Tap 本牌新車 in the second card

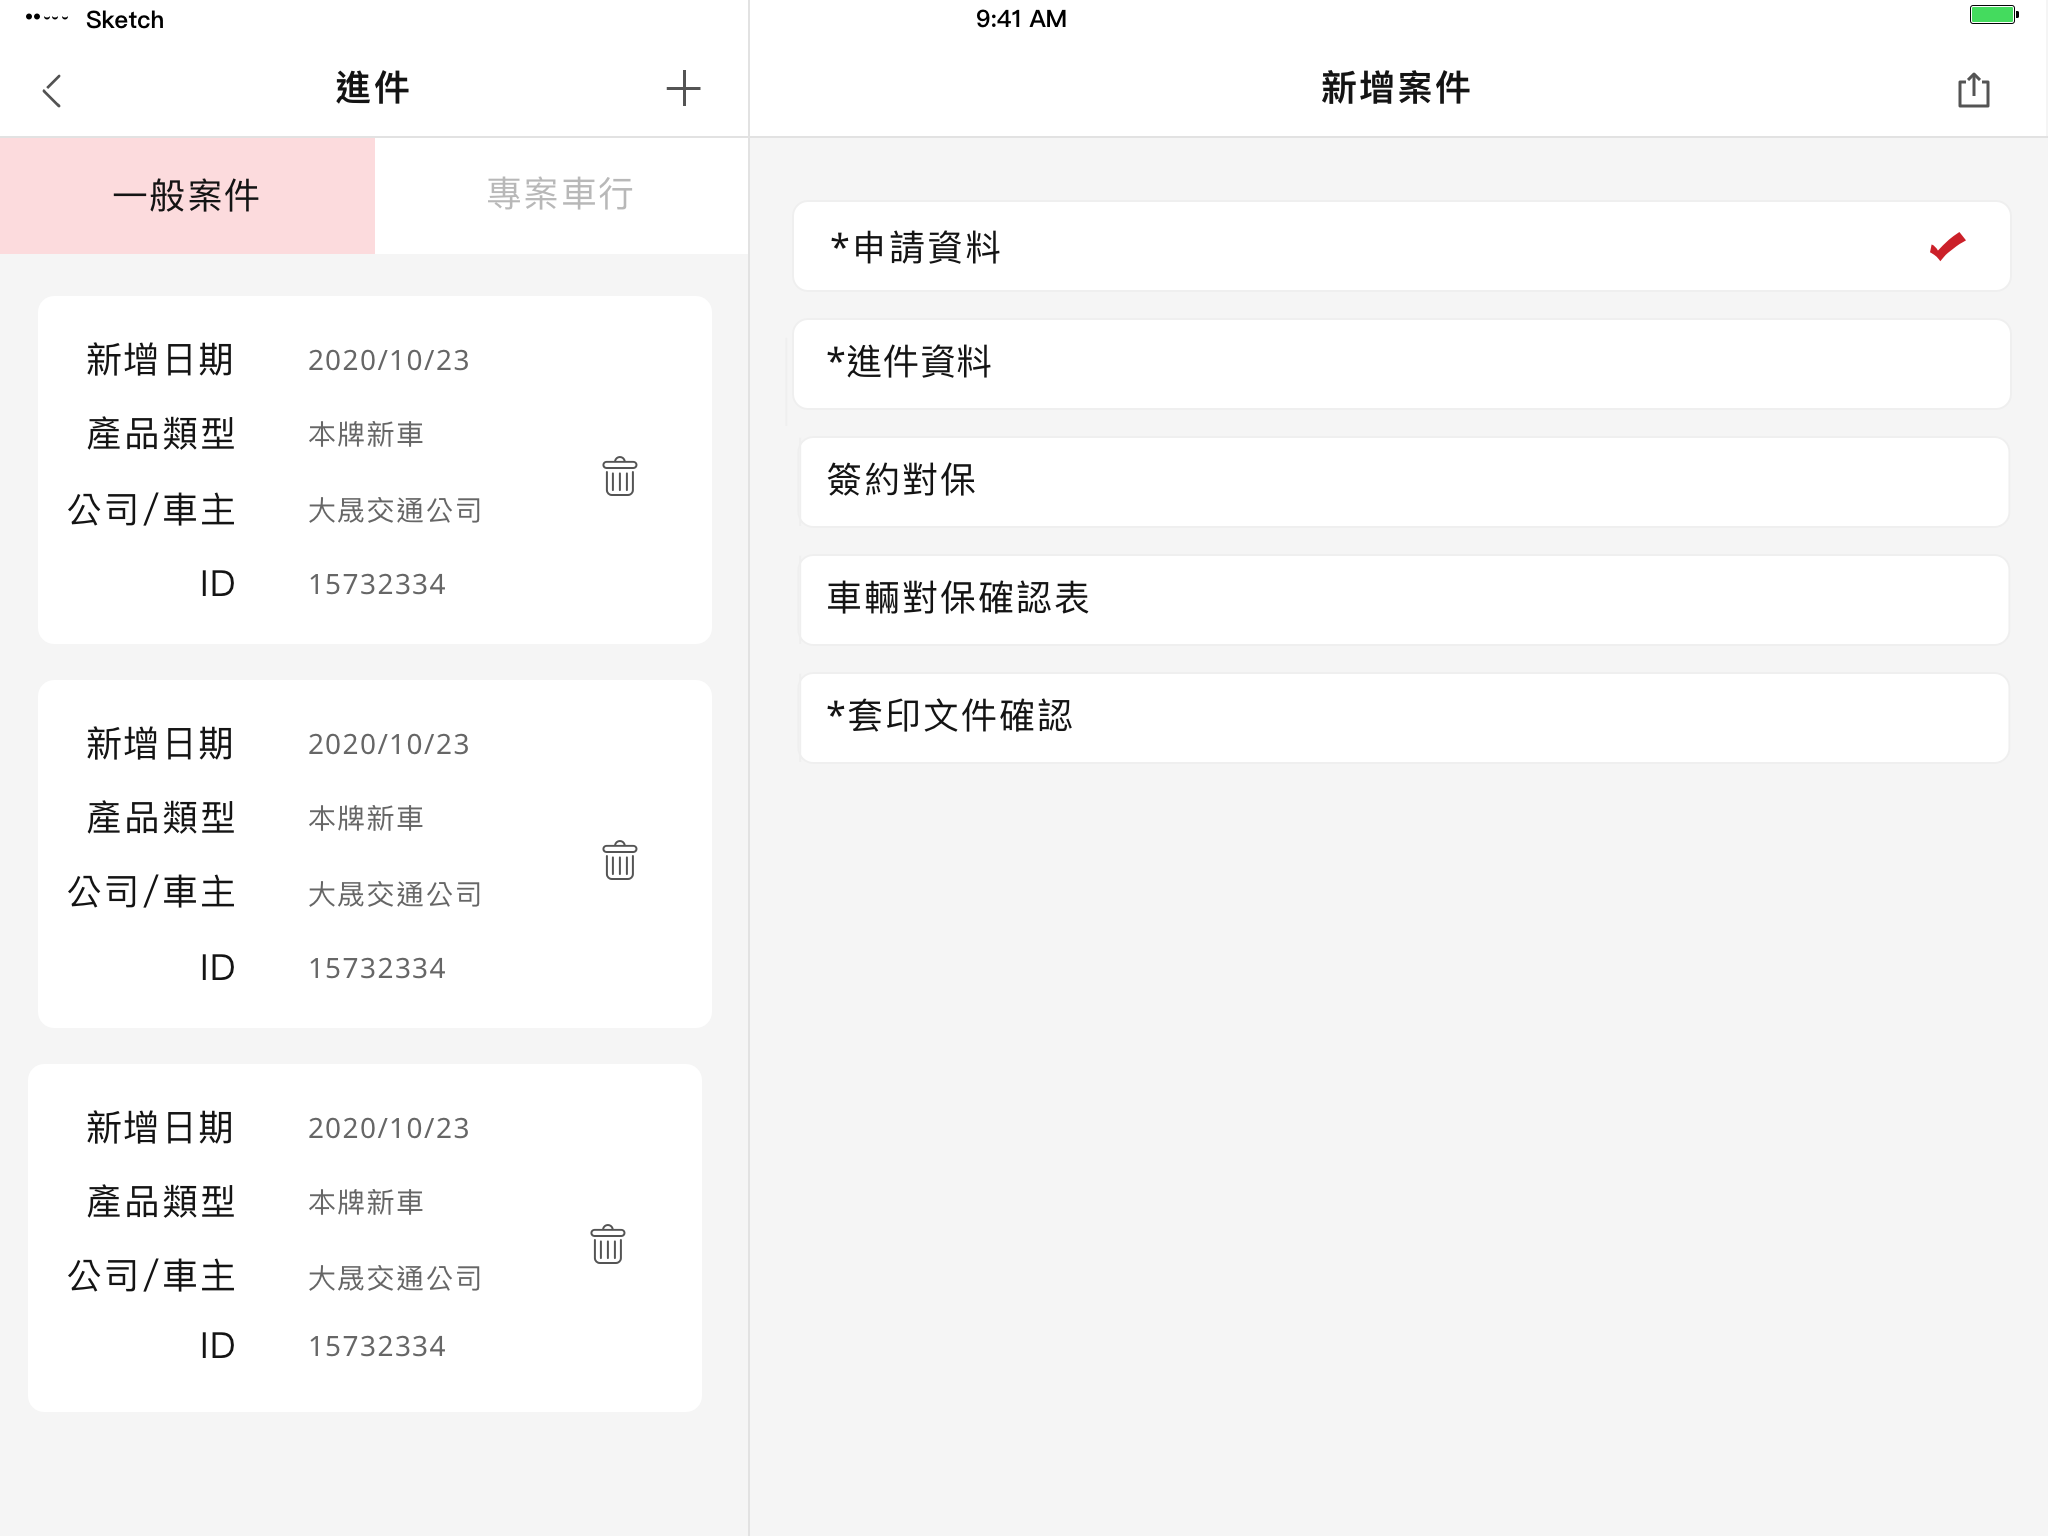click(x=366, y=818)
